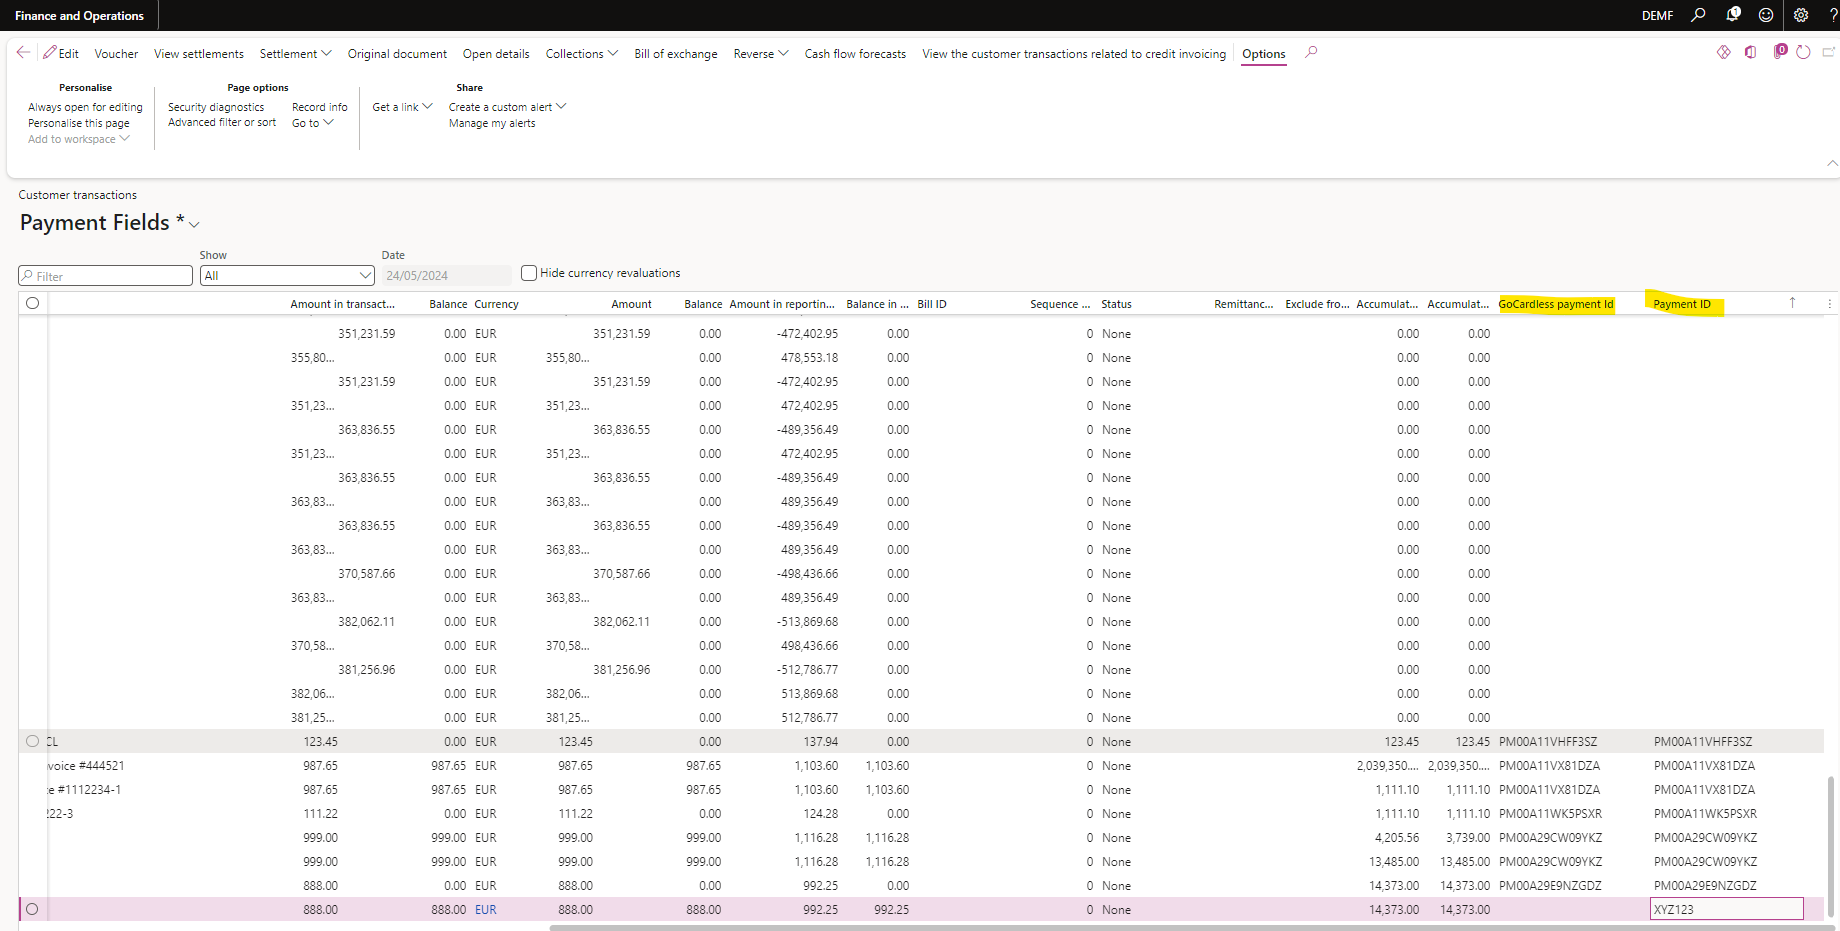This screenshot has width=1840, height=931.
Task: Click the View settlements button
Action: [x=198, y=53]
